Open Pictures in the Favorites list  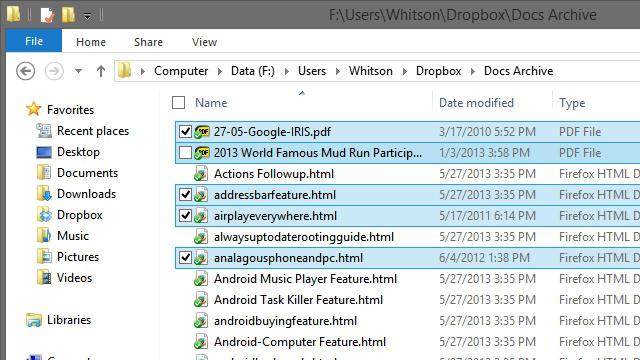point(78,257)
